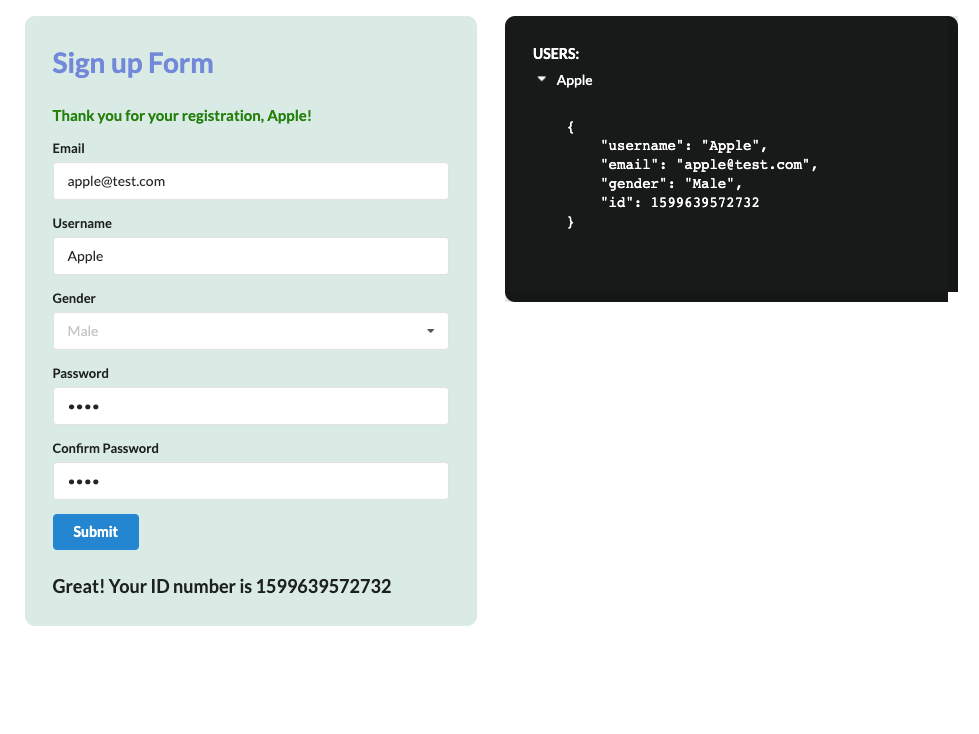Click the "email" line in JSON output
979x734 pixels.
pyautogui.click(x=709, y=165)
